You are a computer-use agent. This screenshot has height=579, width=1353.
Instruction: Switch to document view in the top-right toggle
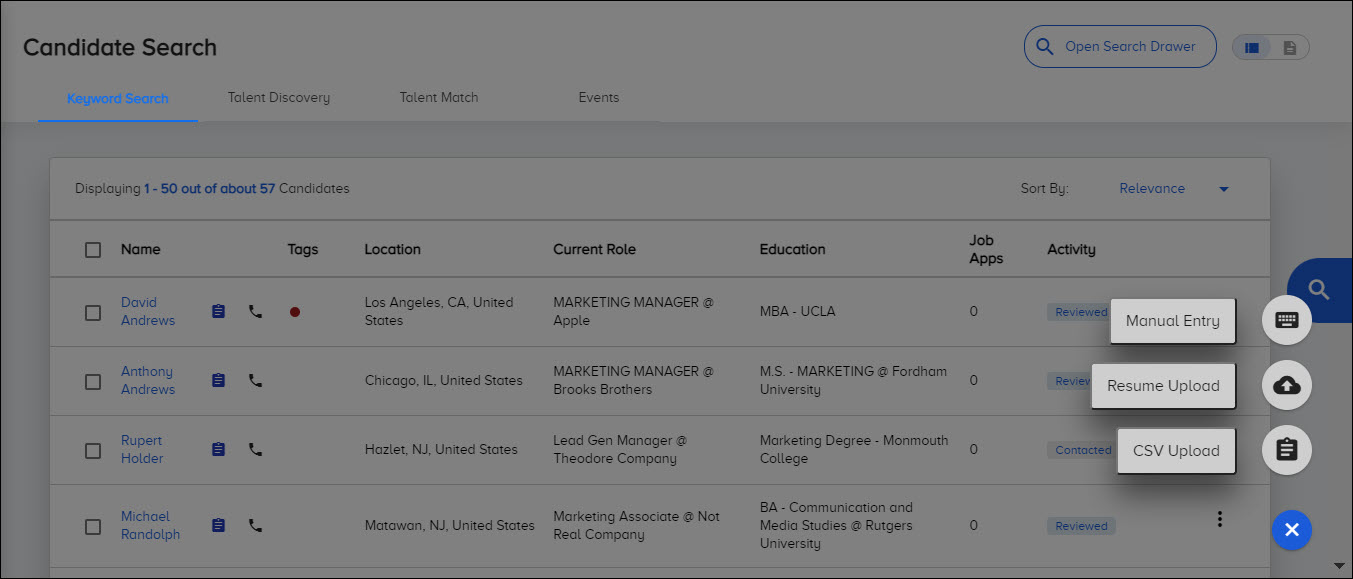click(x=1288, y=47)
